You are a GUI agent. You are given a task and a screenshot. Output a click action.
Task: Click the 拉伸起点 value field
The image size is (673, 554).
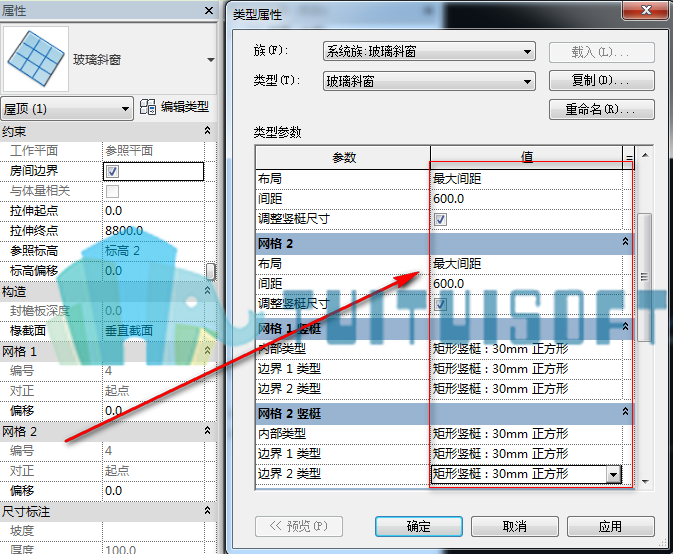click(x=153, y=211)
